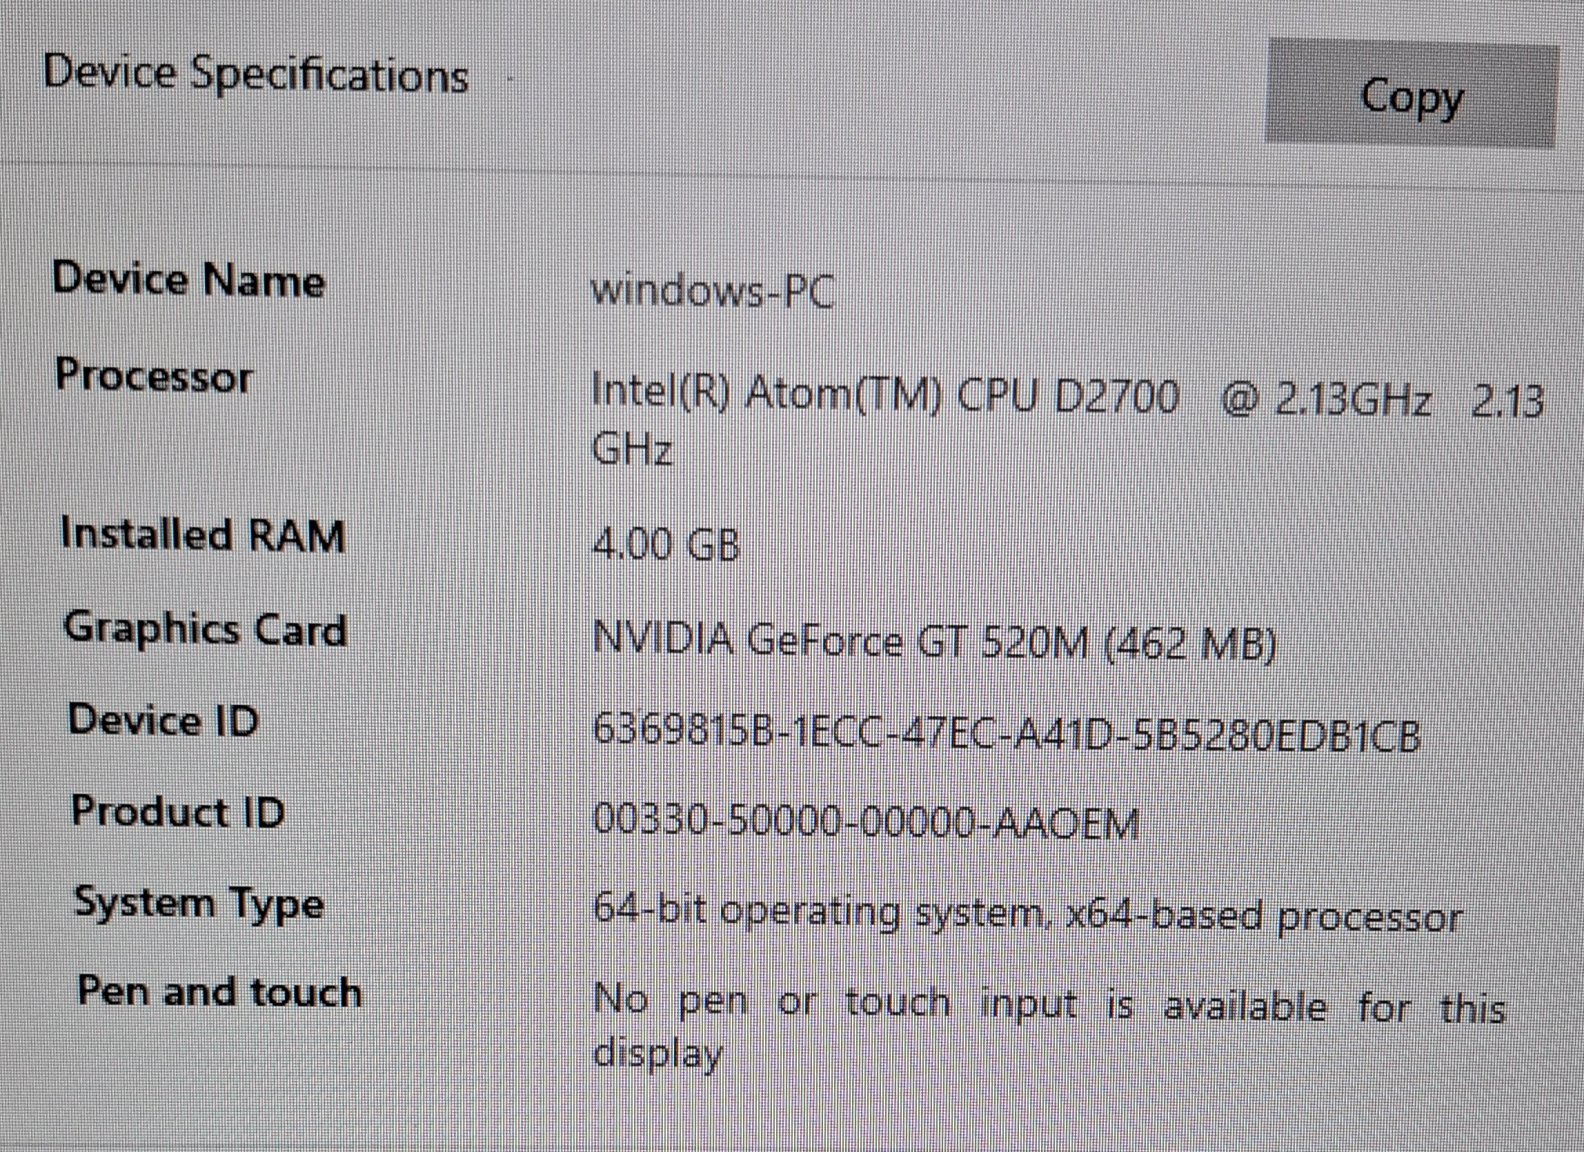The height and width of the screenshot is (1152, 1584).
Task: Select the windows-PC device name value
Action: [x=712, y=291]
